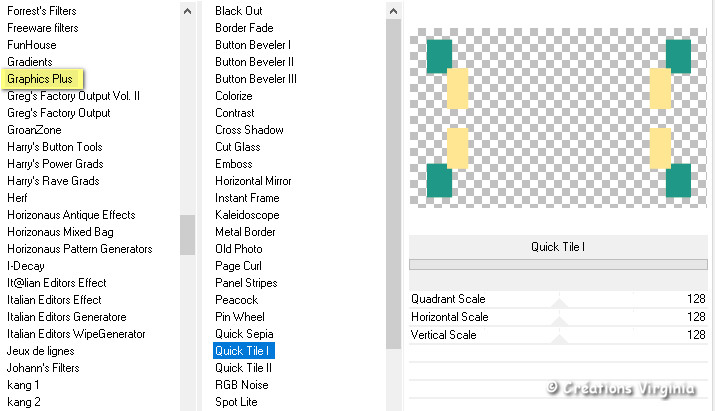Adjust the Vertical Scale slider
This screenshot has width=715, height=411.
tap(559, 335)
